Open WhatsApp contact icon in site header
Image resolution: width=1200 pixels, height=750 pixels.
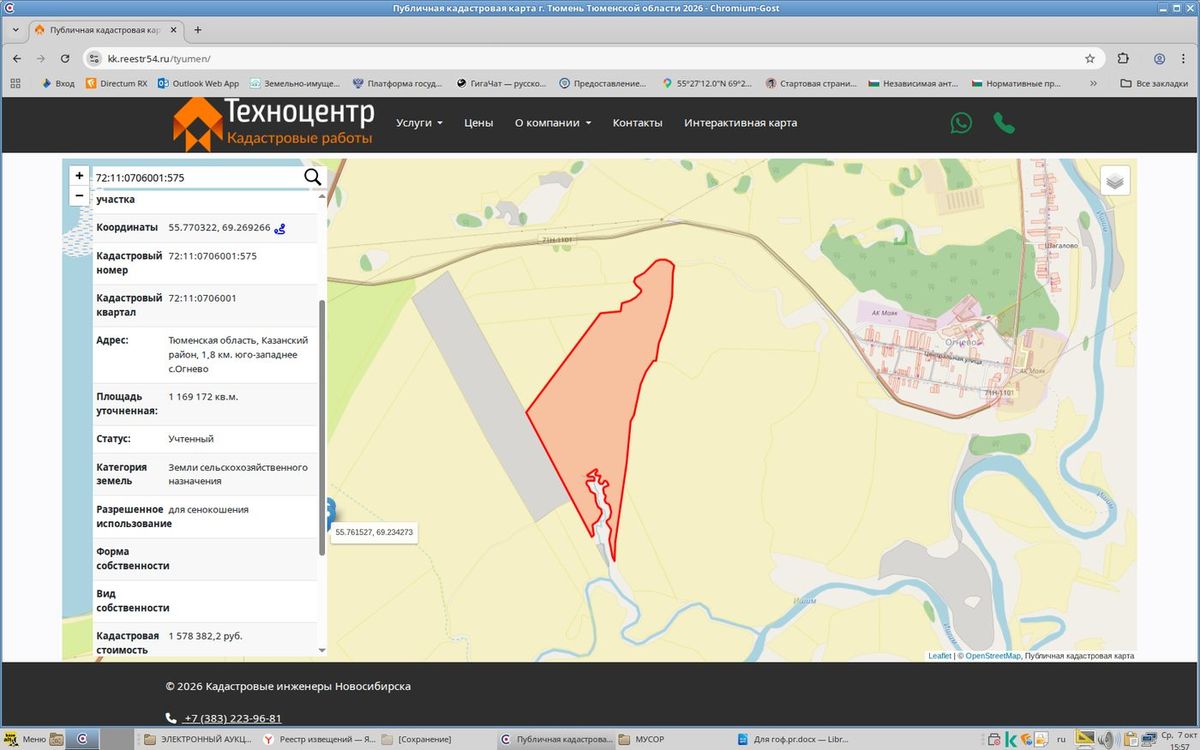(961, 123)
